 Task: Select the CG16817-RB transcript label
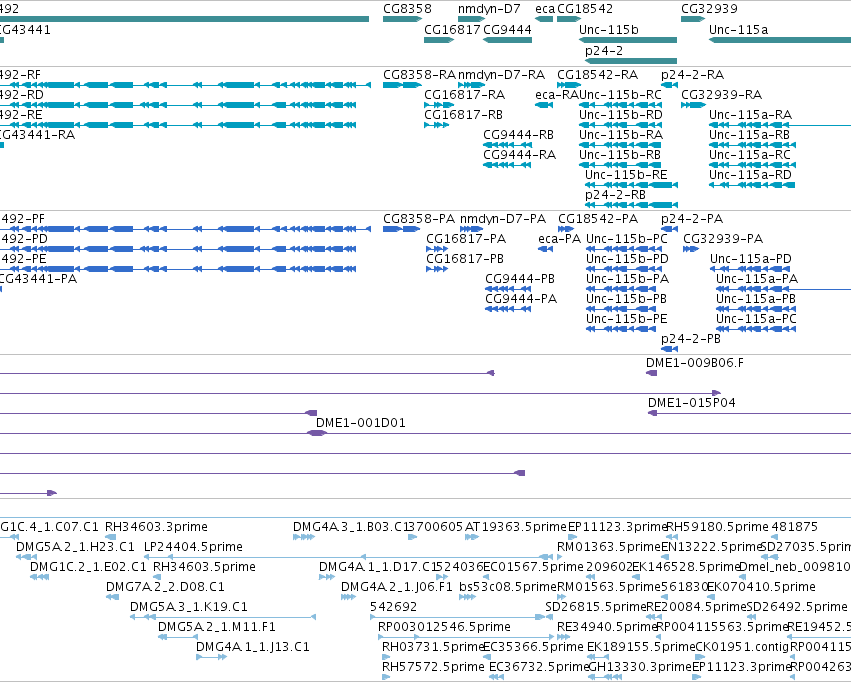463,114
